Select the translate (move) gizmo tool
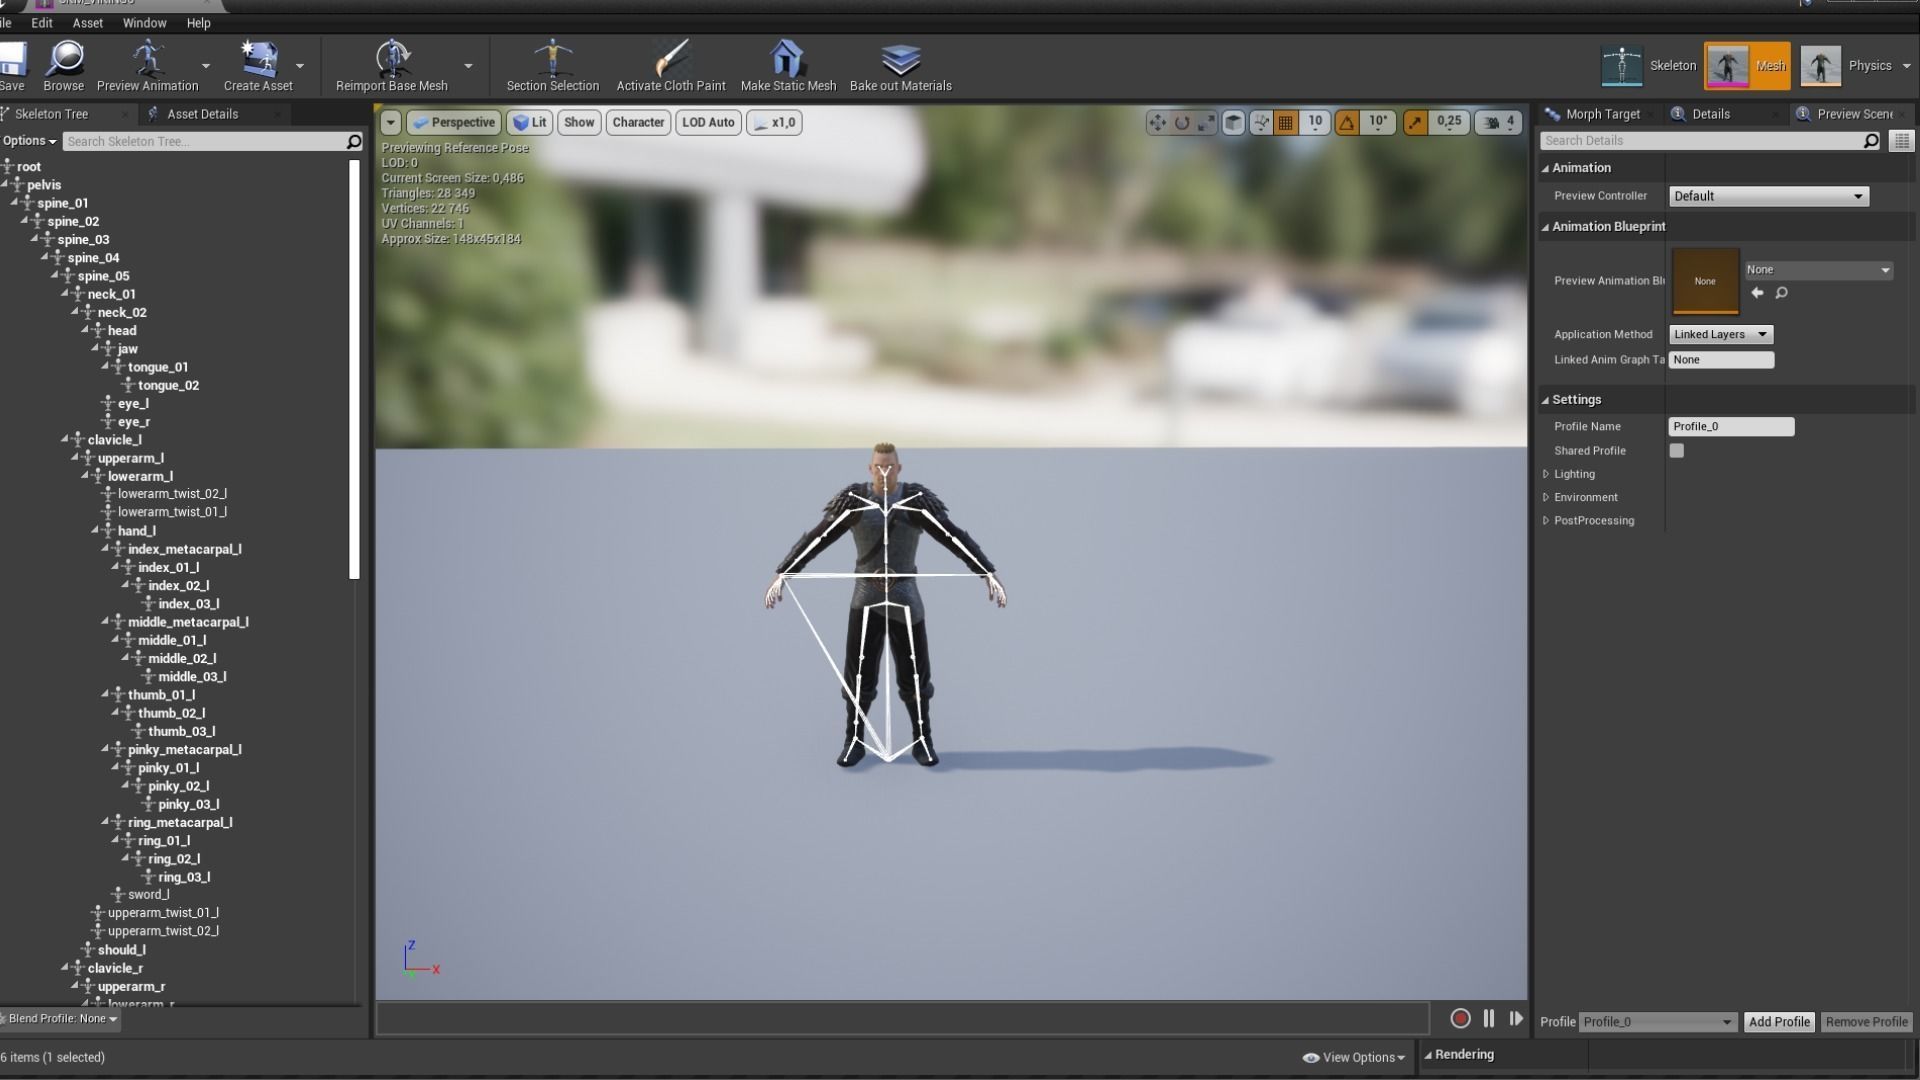The height and width of the screenshot is (1080, 1920). [x=1157, y=122]
